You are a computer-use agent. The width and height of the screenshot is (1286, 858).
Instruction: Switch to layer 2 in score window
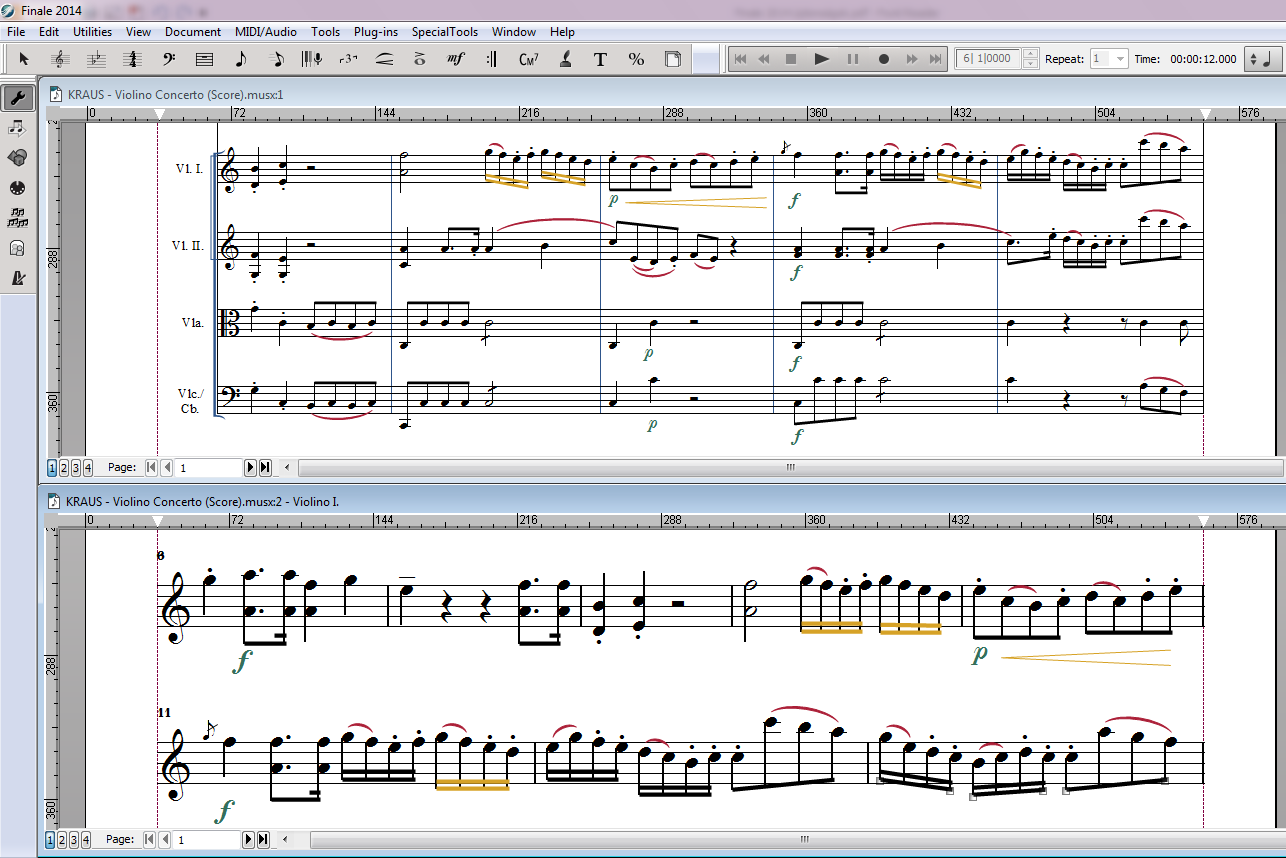[x=63, y=467]
